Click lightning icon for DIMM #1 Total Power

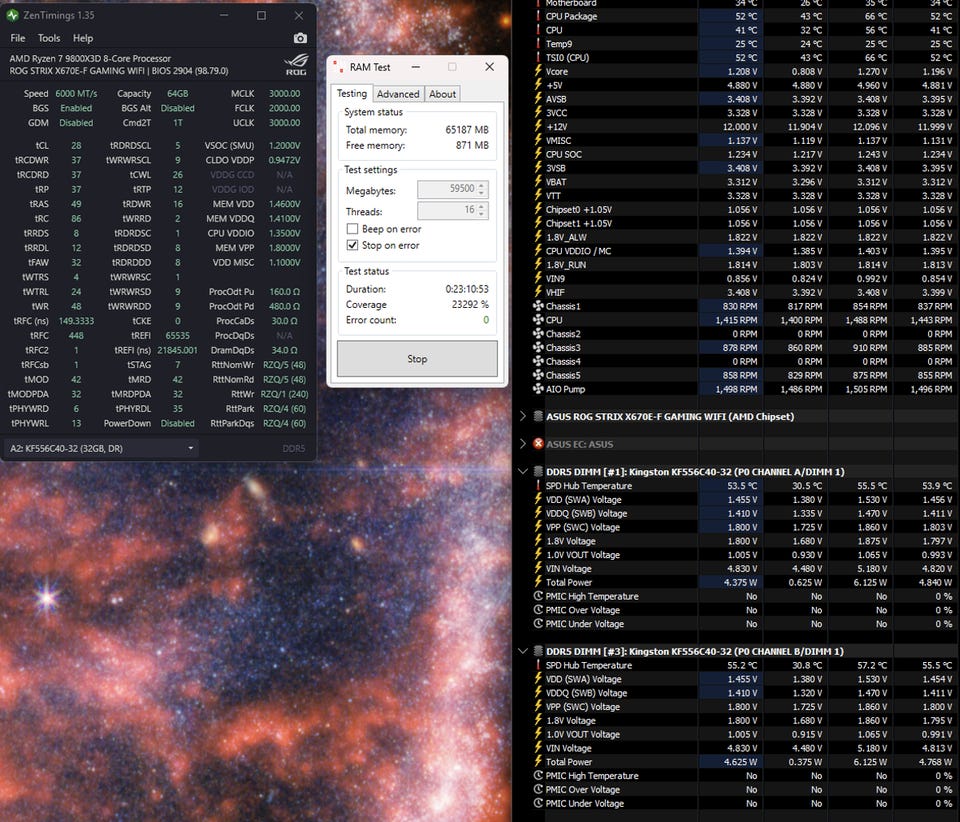coord(538,582)
